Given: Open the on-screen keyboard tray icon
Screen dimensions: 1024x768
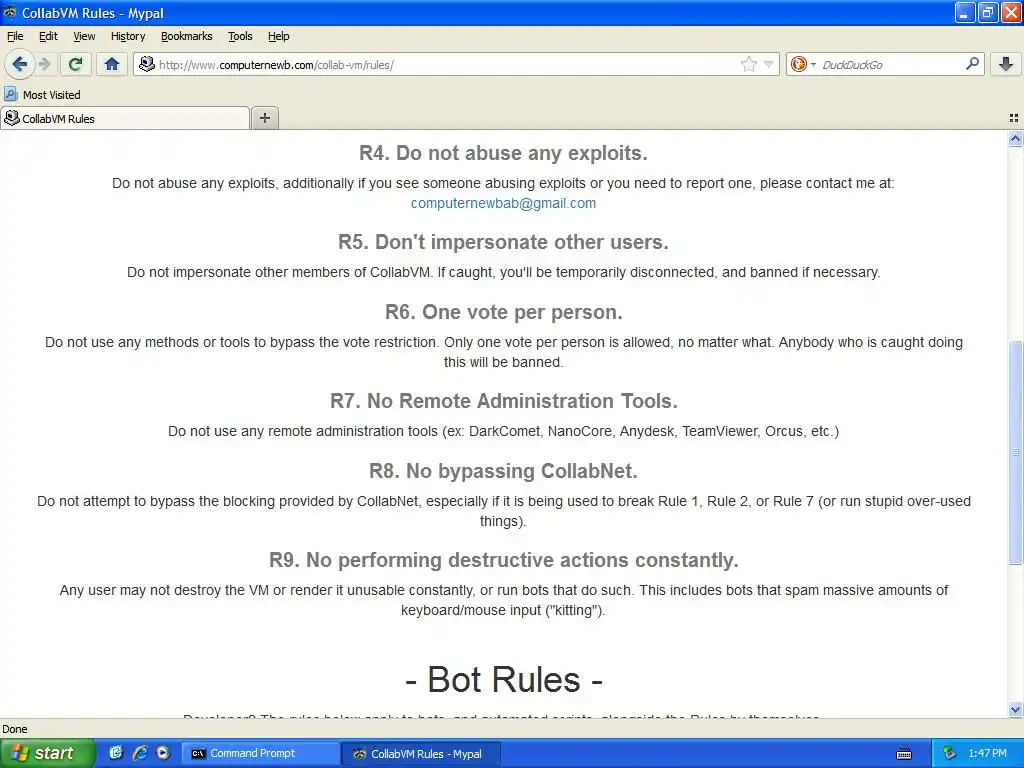Looking at the screenshot, I should click(904, 754).
